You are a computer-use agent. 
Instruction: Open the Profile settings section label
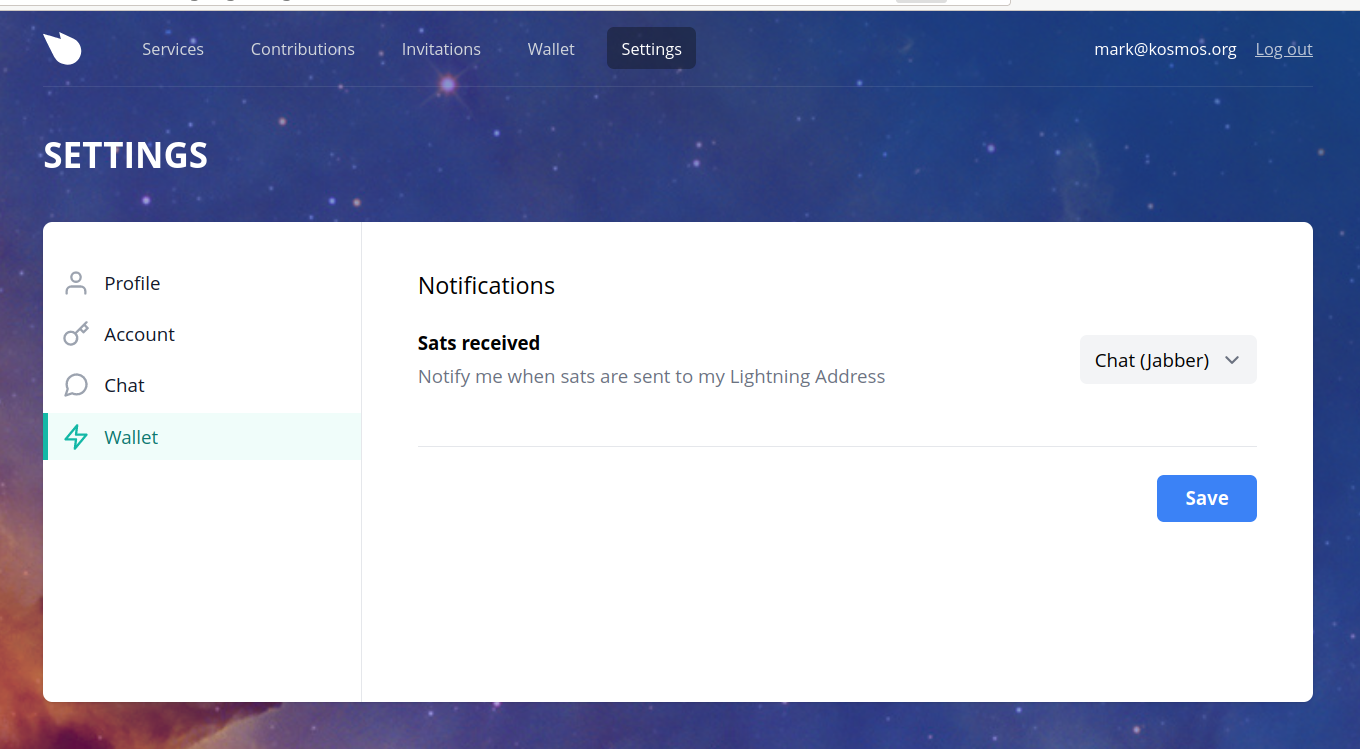[x=132, y=284]
